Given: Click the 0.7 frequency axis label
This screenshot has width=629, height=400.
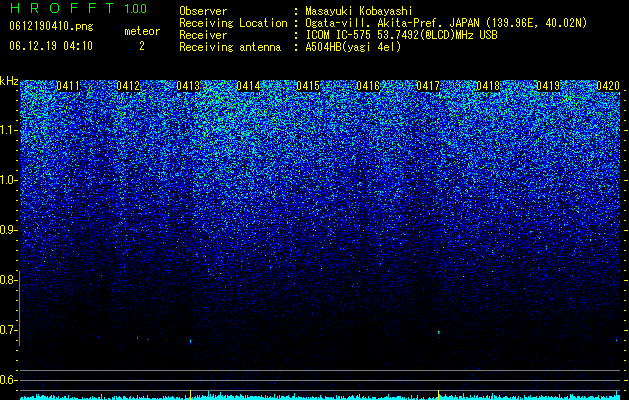Looking at the screenshot, I should [x=8, y=330].
